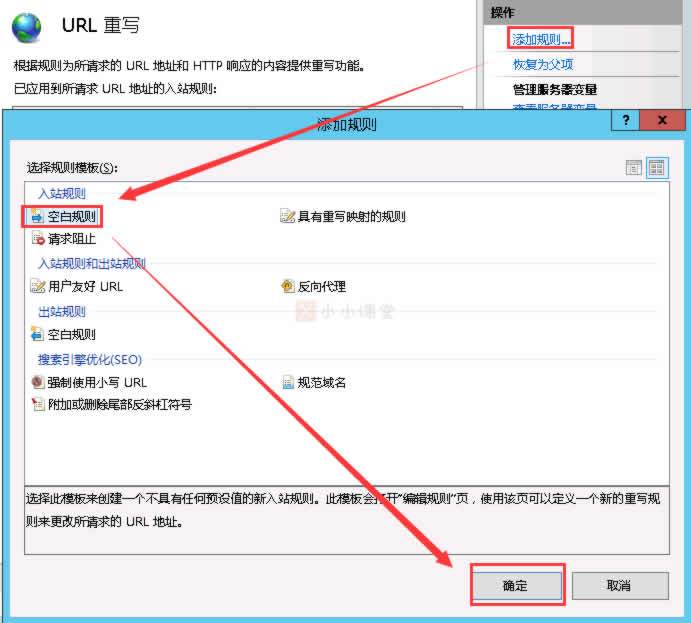Viewport: 691px width, 623px height.
Task: Open help with the ? button
Action: 625,120
